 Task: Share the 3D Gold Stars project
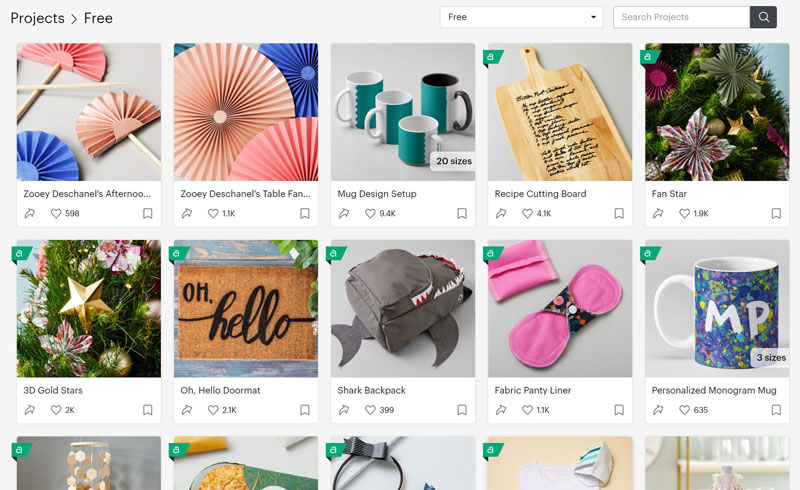[x=30, y=410]
